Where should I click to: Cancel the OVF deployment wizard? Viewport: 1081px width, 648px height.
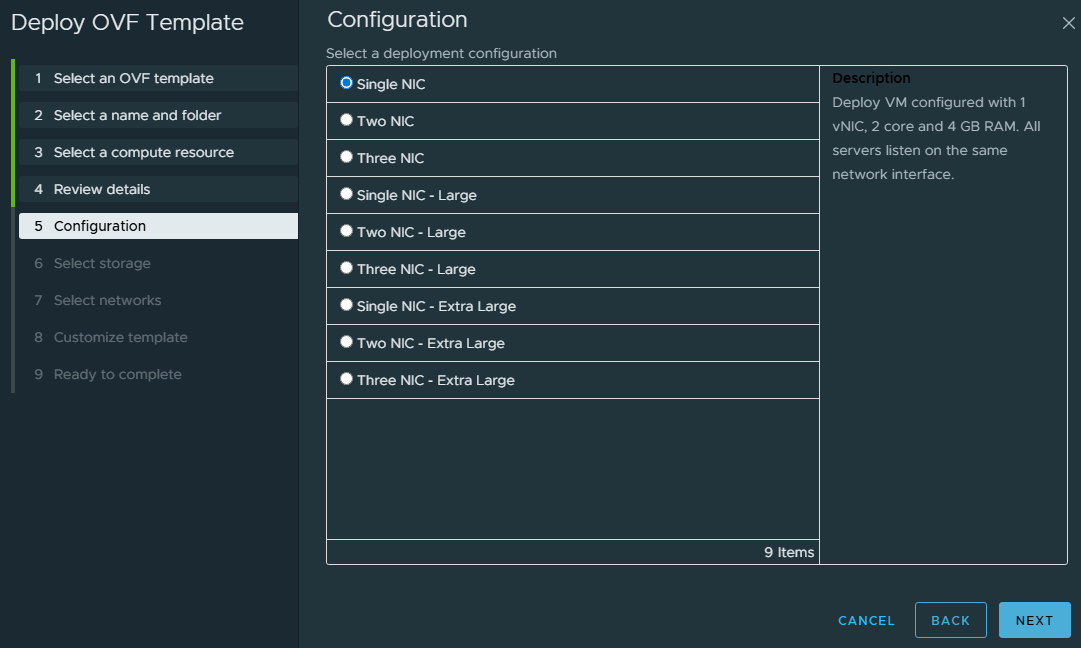point(866,620)
